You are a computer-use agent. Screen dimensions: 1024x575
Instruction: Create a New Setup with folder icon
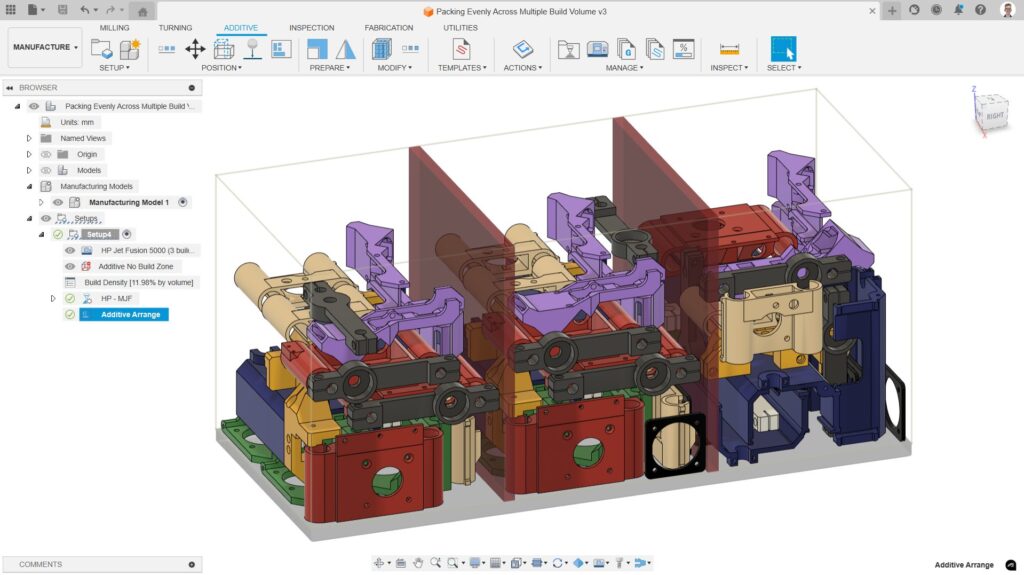(x=101, y=49)
